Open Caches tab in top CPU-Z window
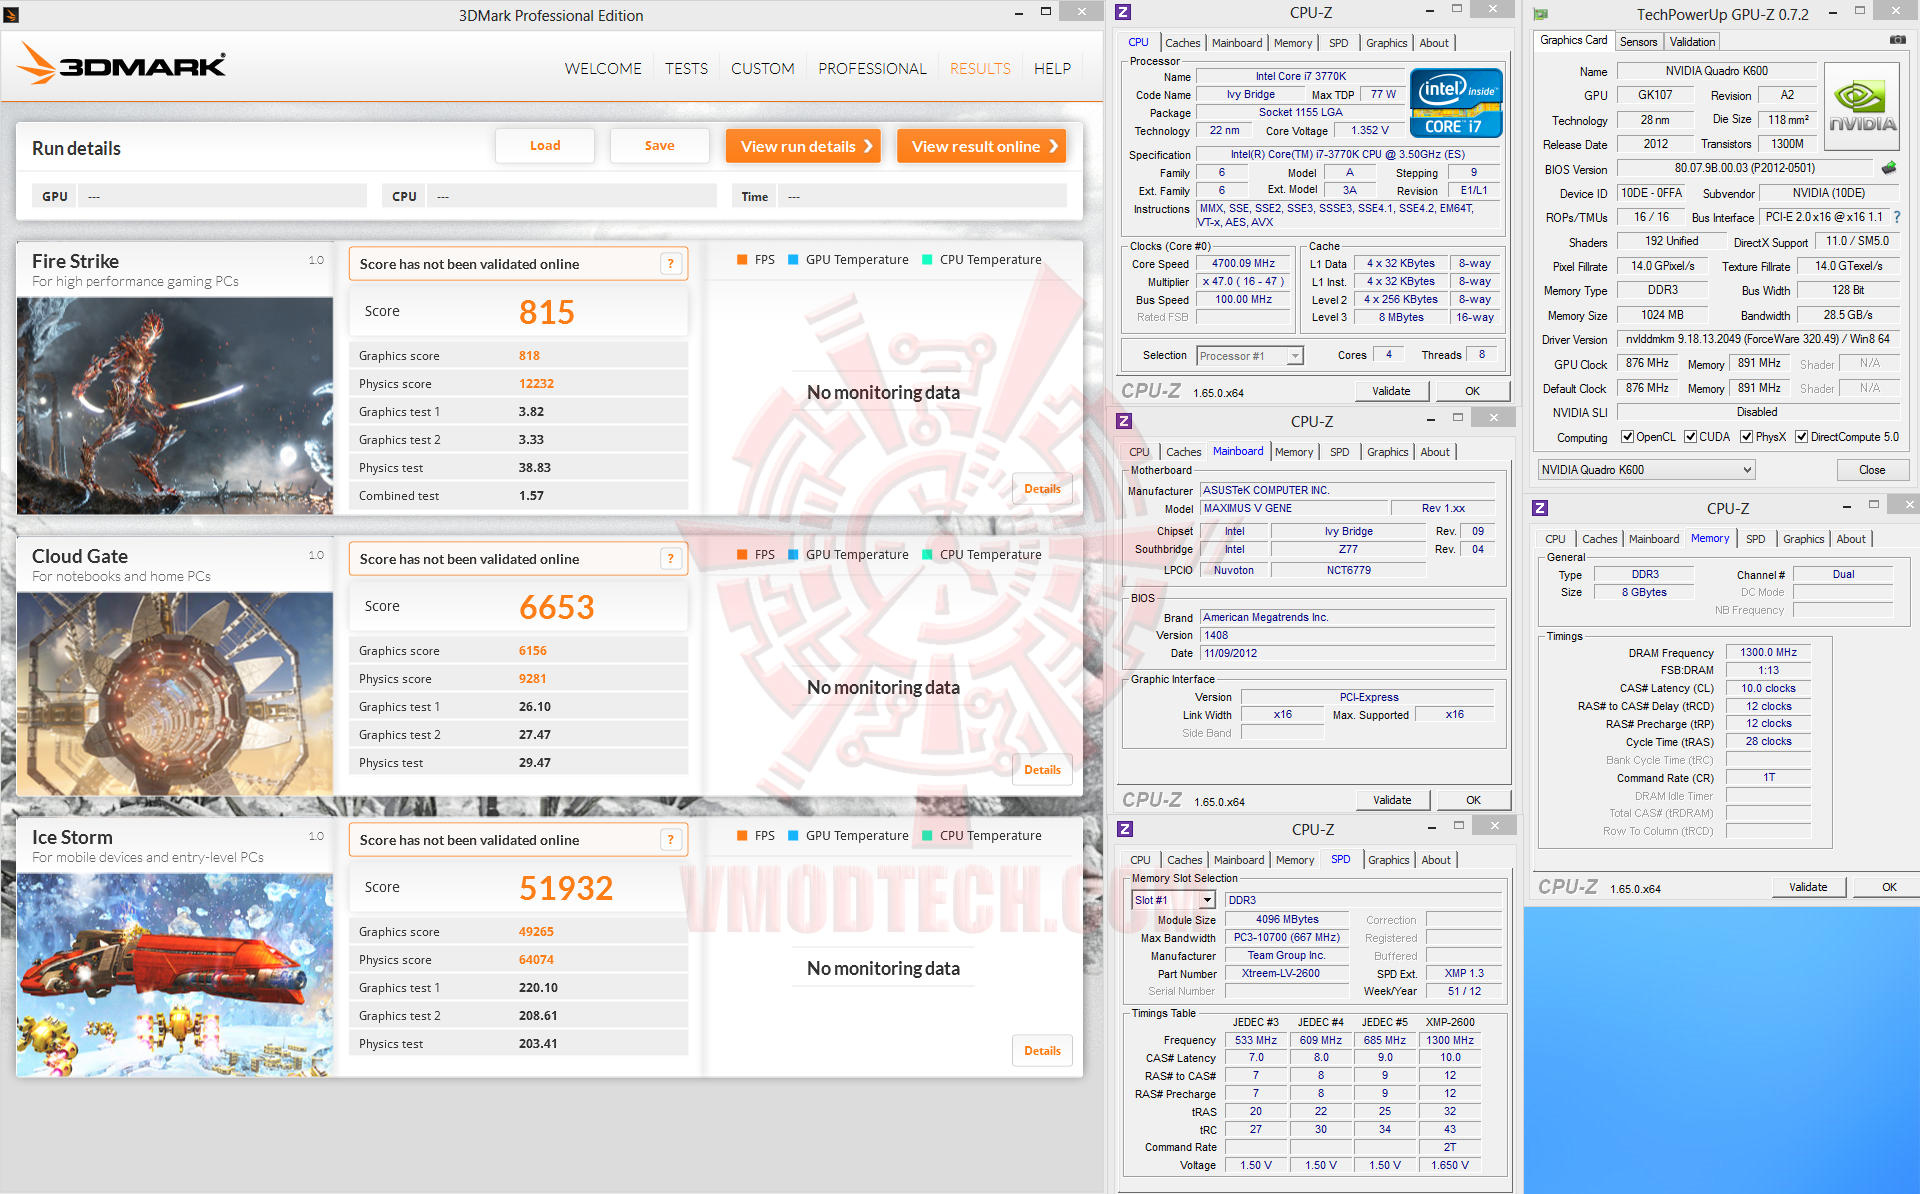The width and height of the screenshot is (1920, 1194). (1182, 43)
